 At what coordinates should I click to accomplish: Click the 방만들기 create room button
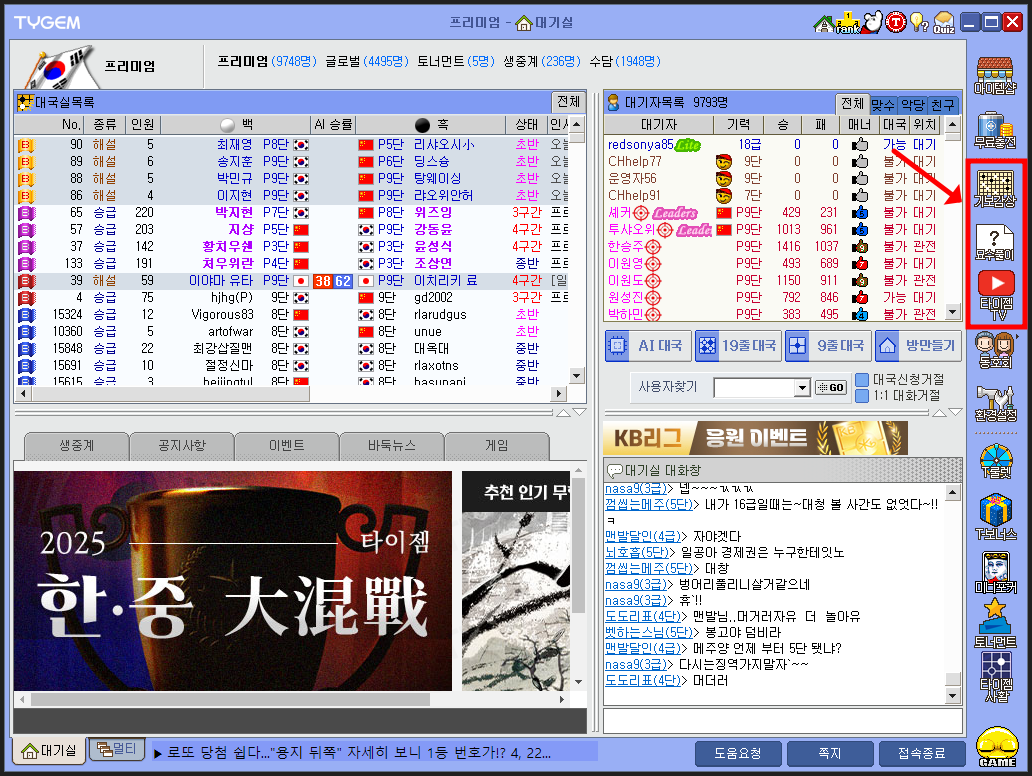(918, 346)
